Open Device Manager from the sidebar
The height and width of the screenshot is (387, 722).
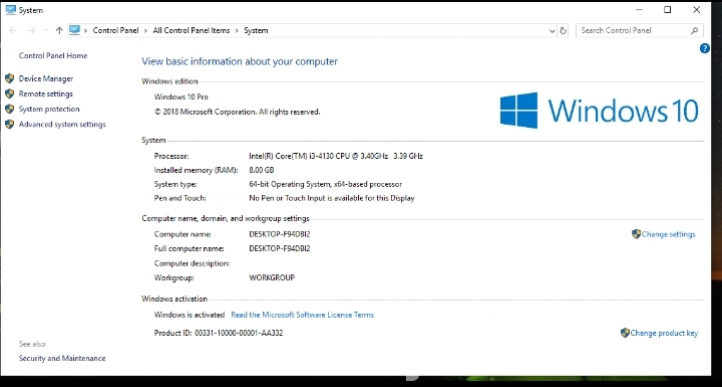(x=46, y=79)
